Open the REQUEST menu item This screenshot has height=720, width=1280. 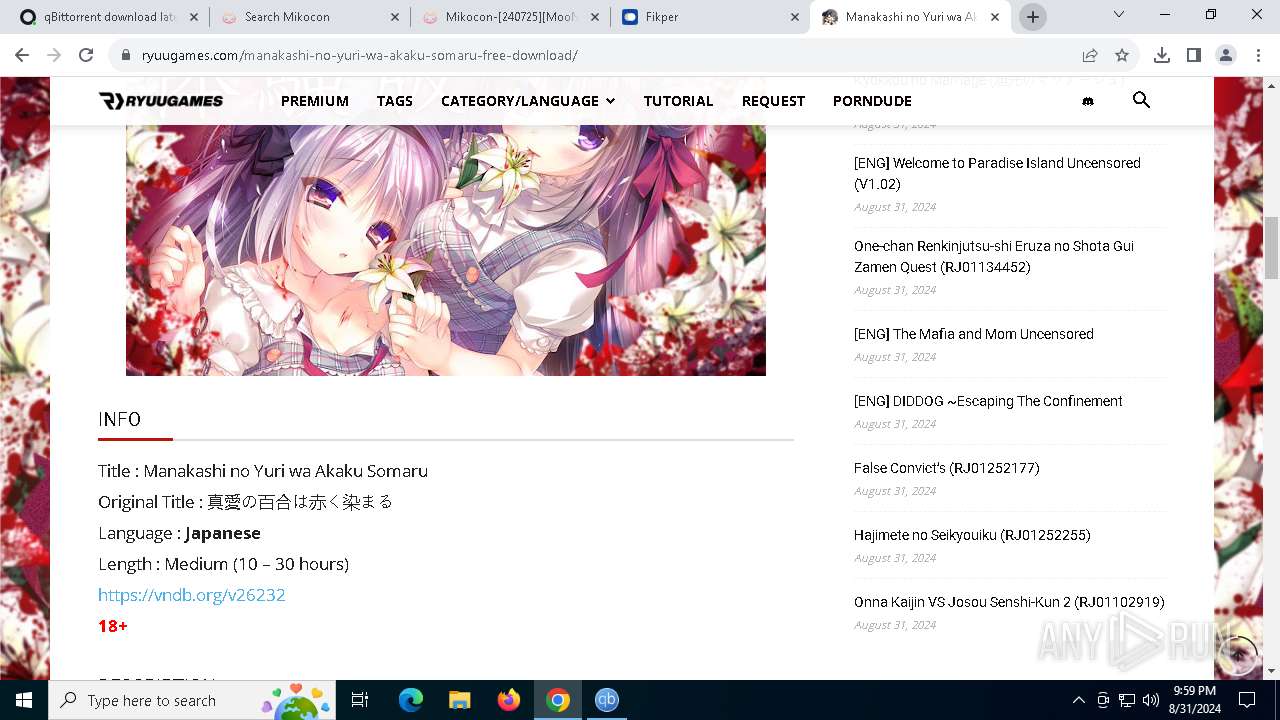pos(773,101)
